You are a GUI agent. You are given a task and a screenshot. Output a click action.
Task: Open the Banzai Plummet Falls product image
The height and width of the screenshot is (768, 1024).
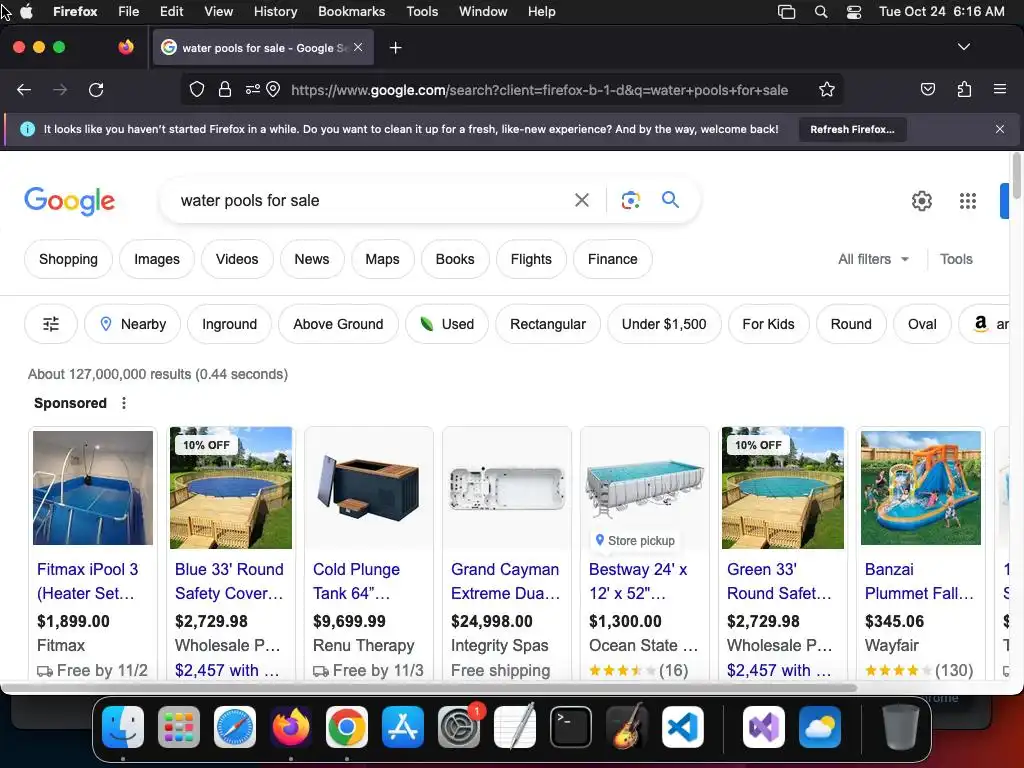tap(920, 487)
